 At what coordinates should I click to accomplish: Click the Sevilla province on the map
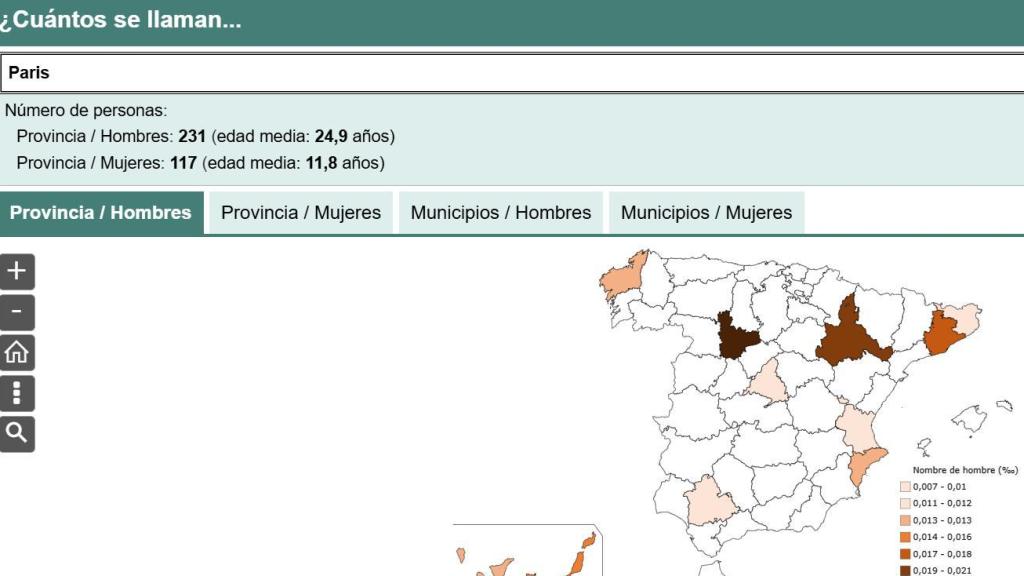tap(710, 500)
